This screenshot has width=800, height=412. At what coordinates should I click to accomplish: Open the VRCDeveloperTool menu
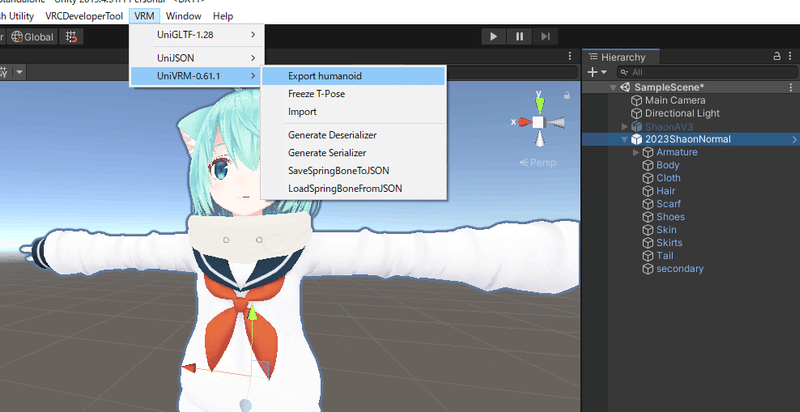[84, 16]
